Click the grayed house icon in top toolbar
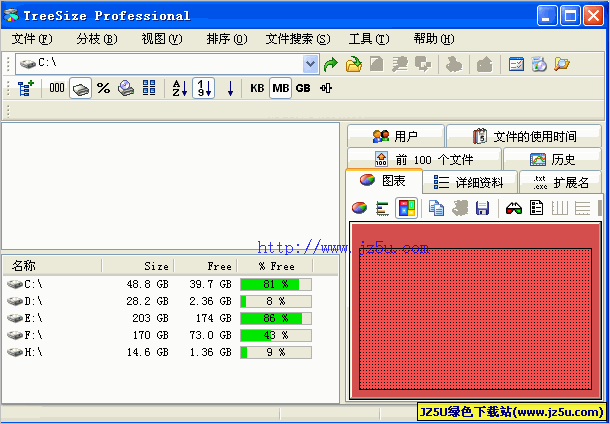This screenshot has width=610, height=424. point(484,65)
